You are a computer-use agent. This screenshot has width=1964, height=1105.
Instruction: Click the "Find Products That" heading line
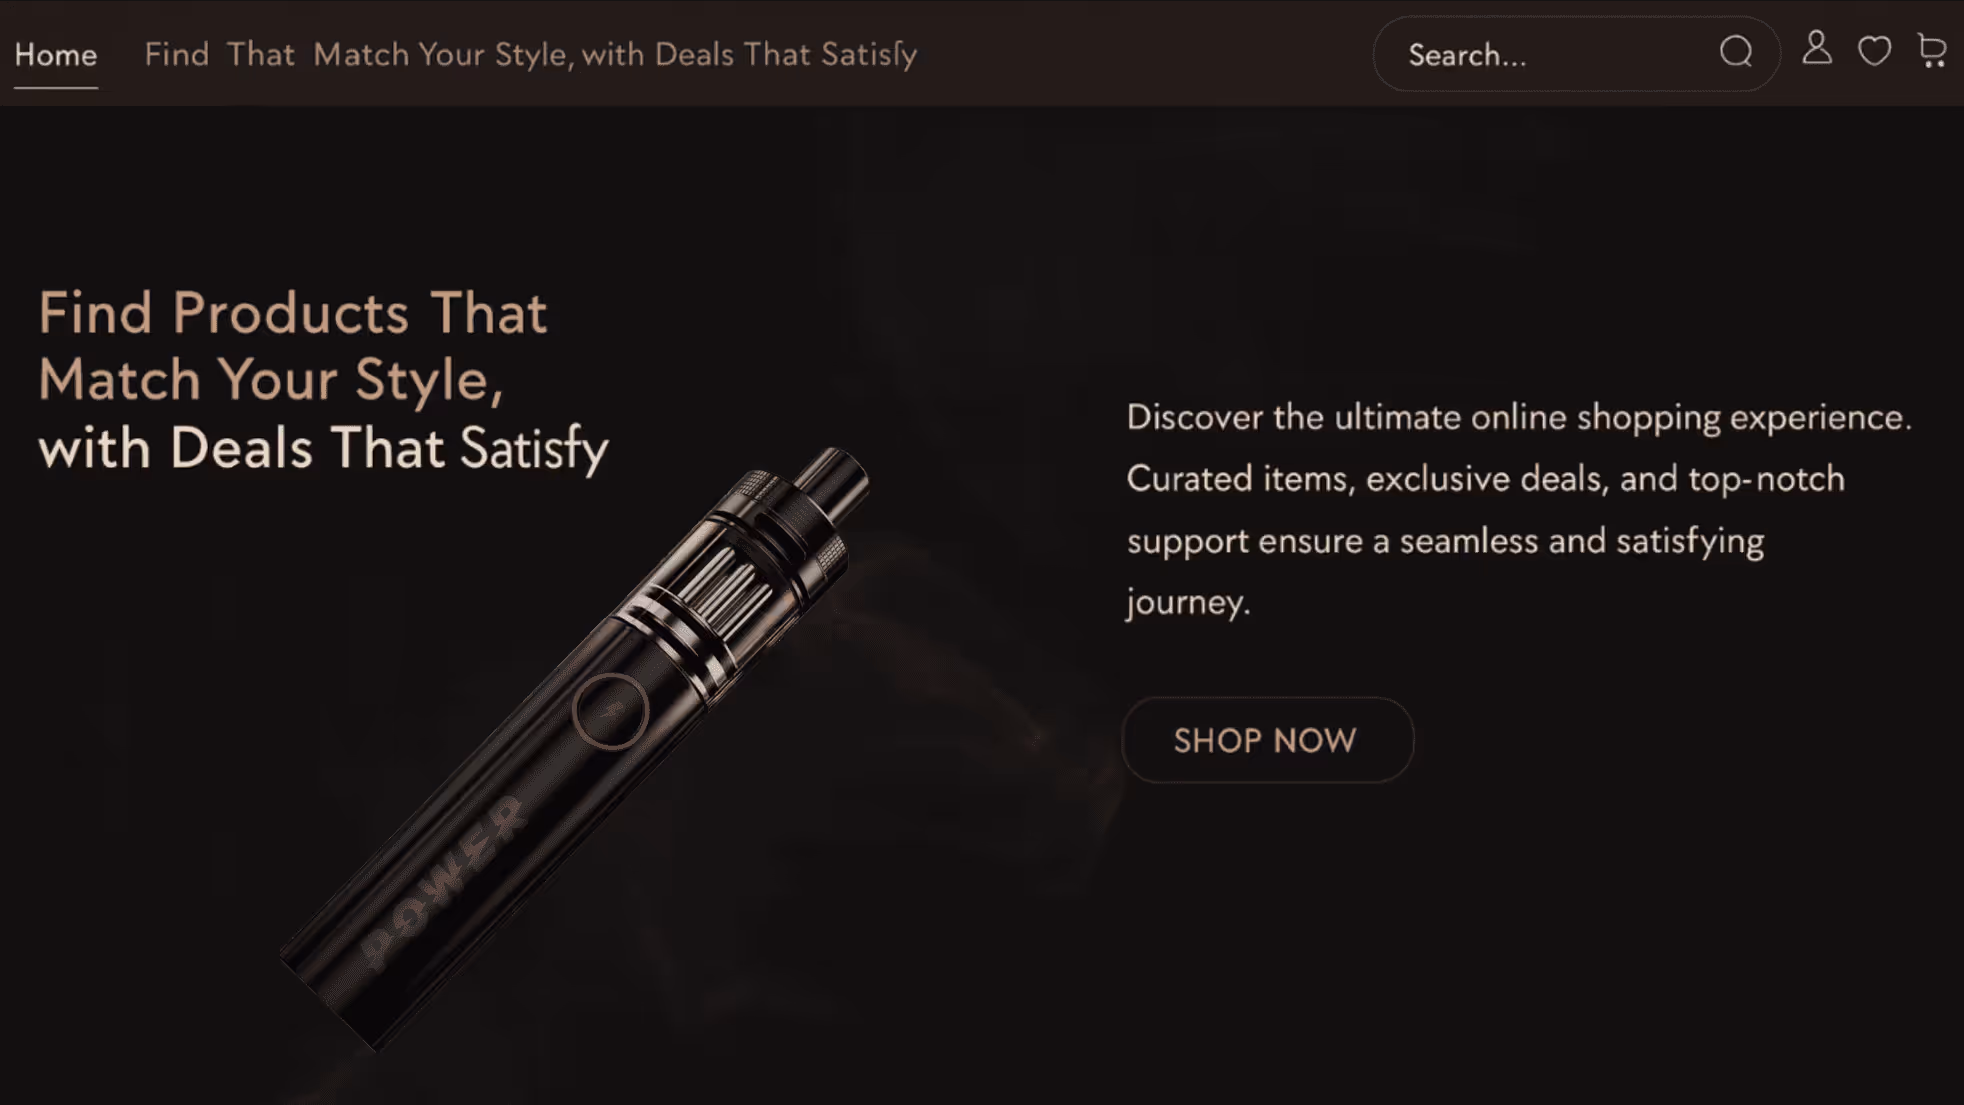coord(293,313)
